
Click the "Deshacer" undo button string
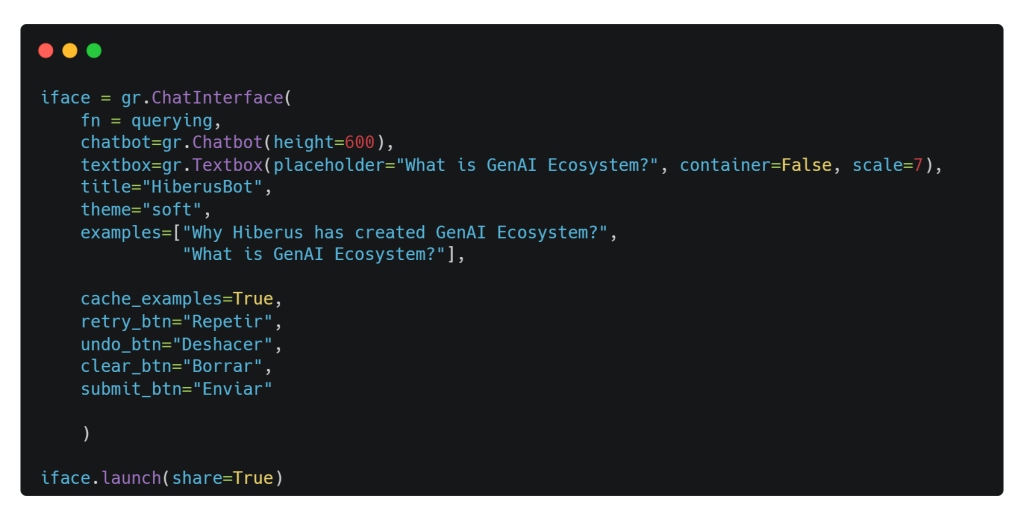click(x=222, y=344)
